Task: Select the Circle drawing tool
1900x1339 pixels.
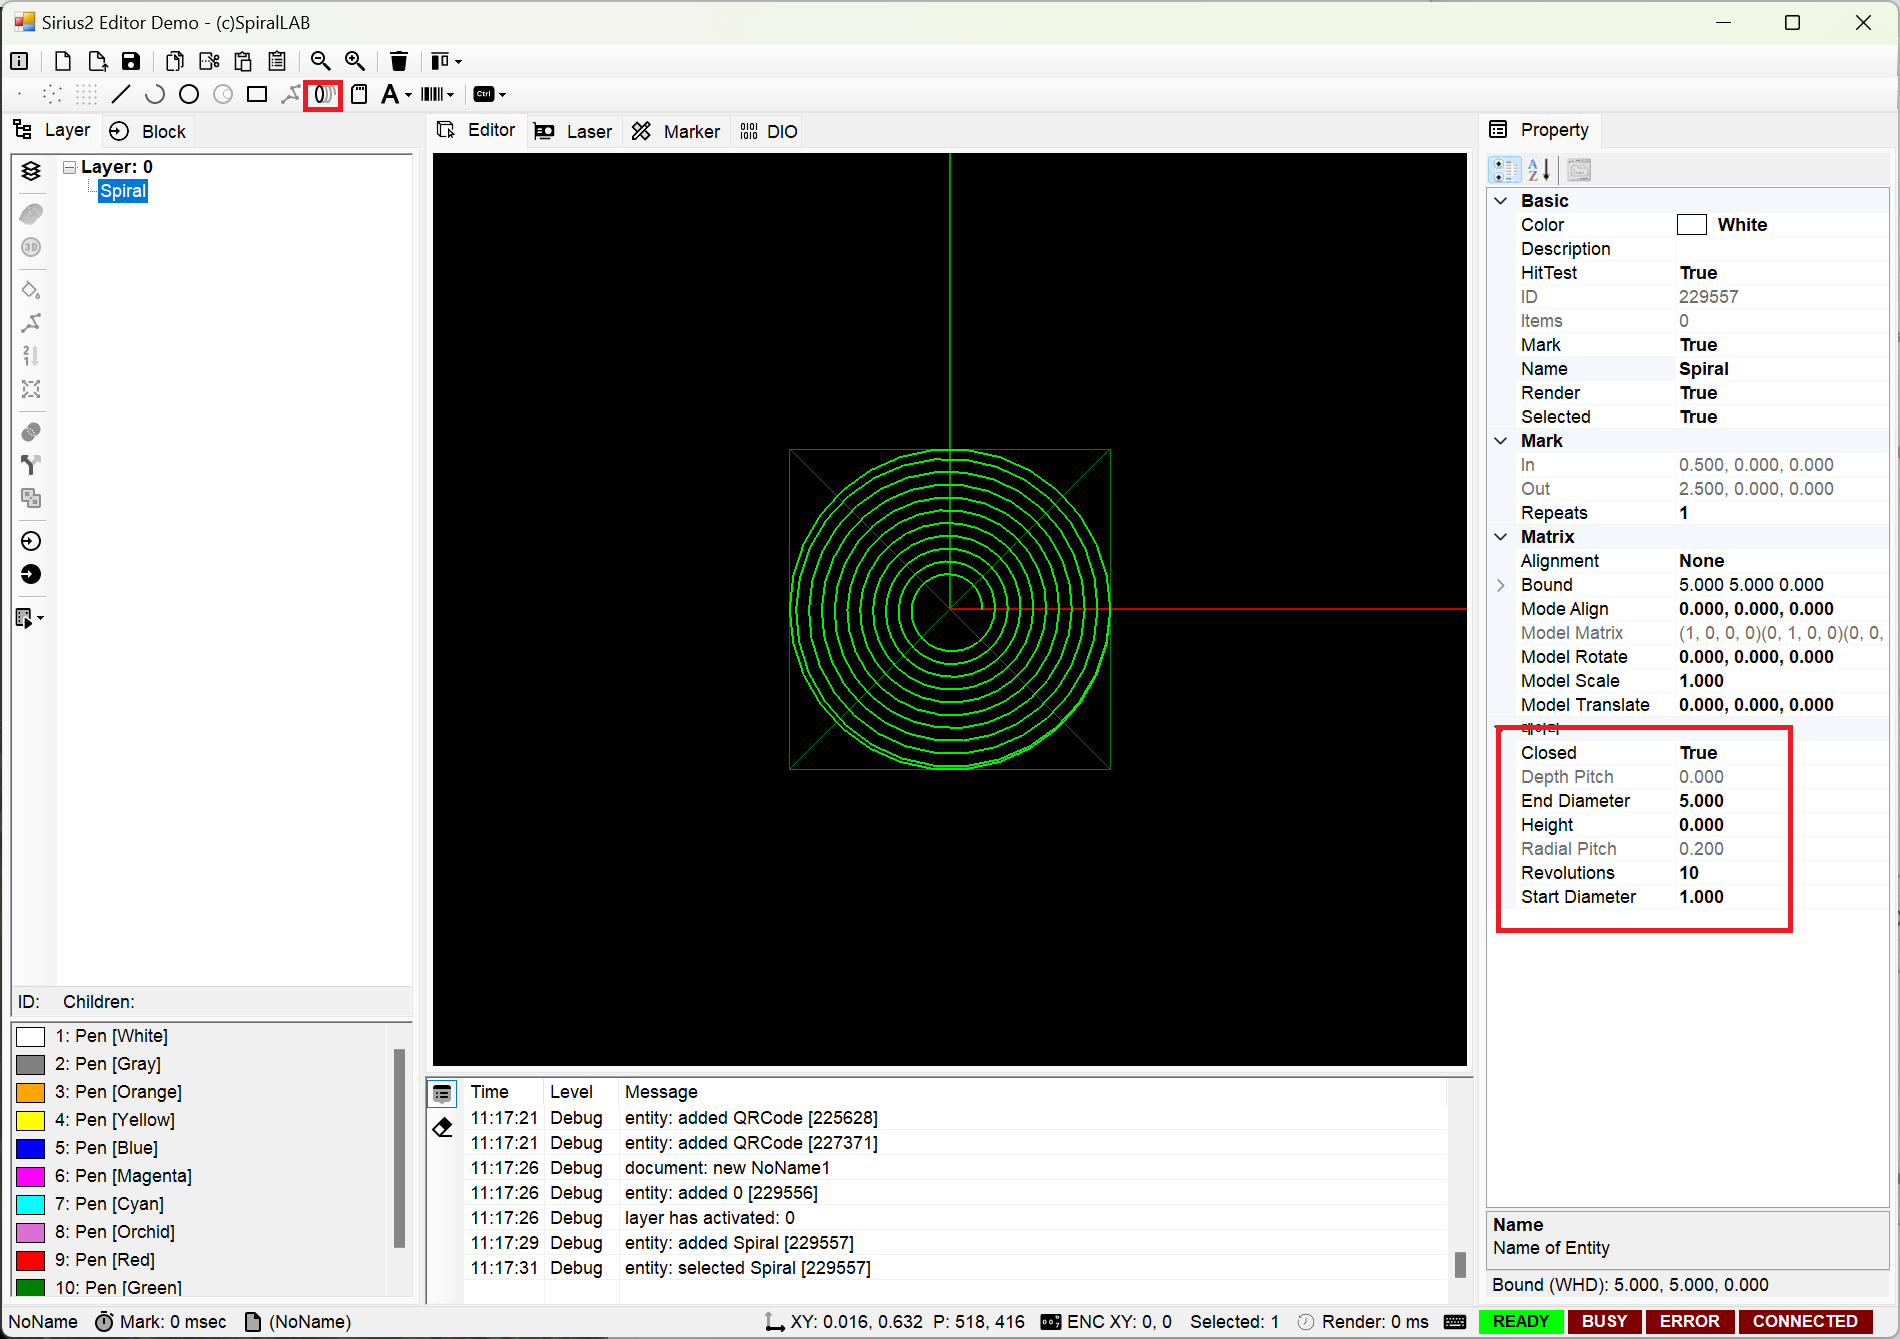Action: pyautogui.click(x=189, y=94)
